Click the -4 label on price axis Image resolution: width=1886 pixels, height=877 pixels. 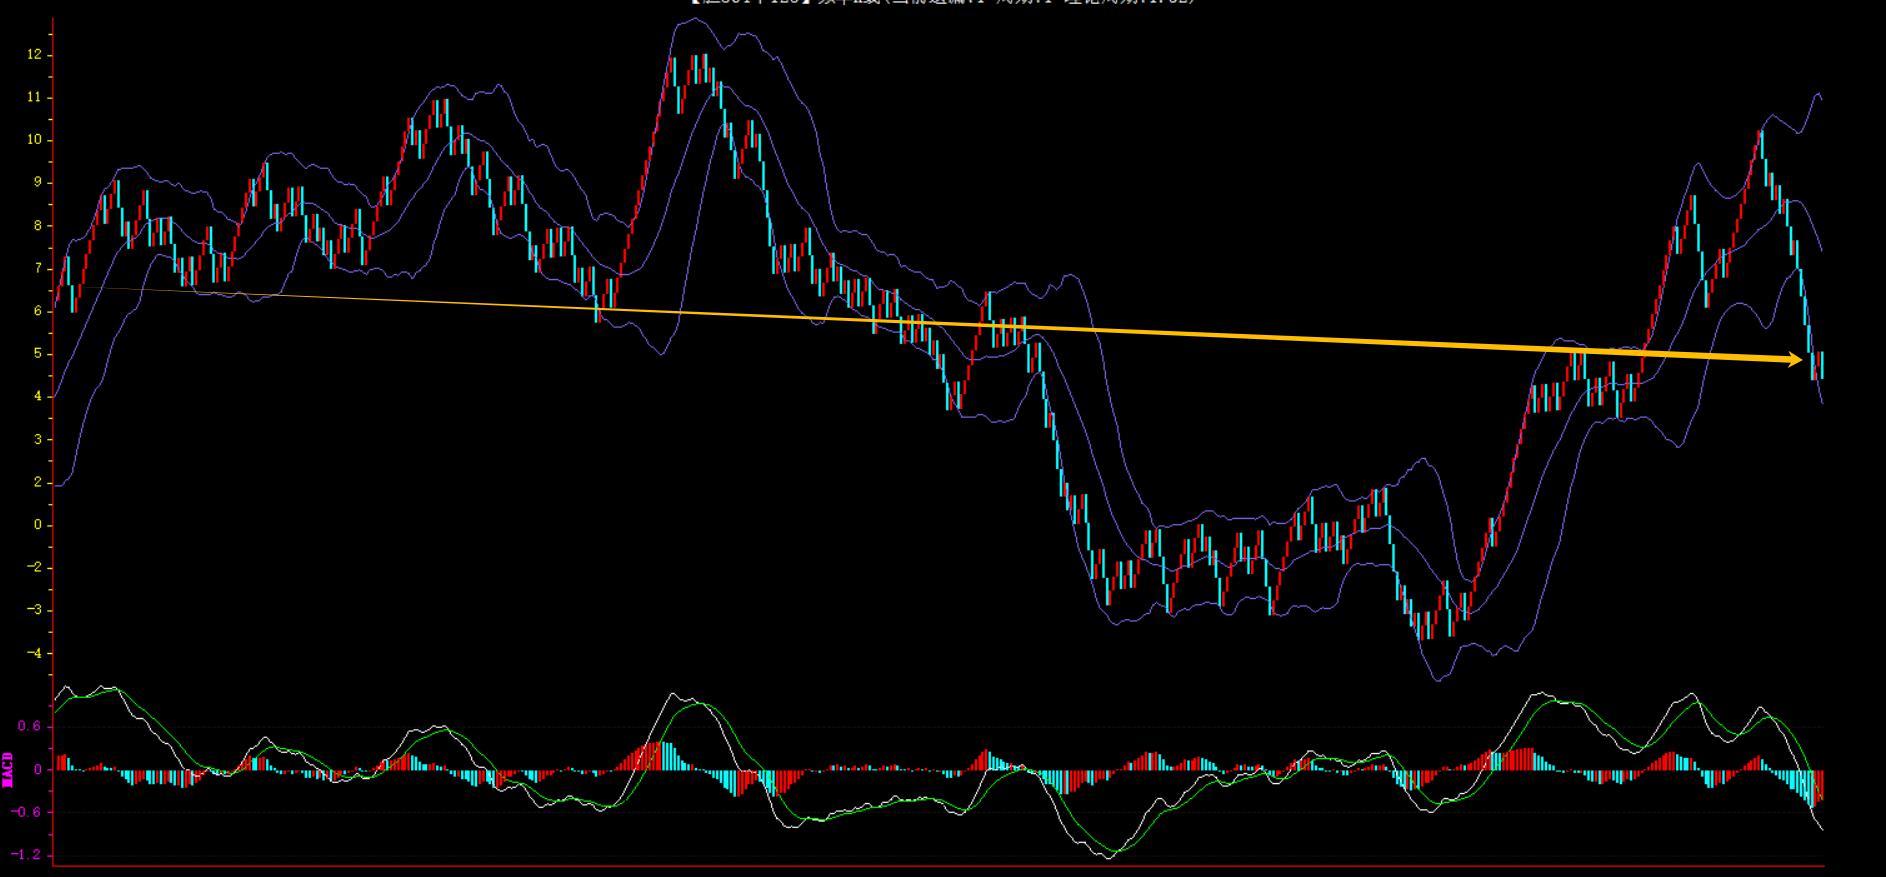point(35,654)
